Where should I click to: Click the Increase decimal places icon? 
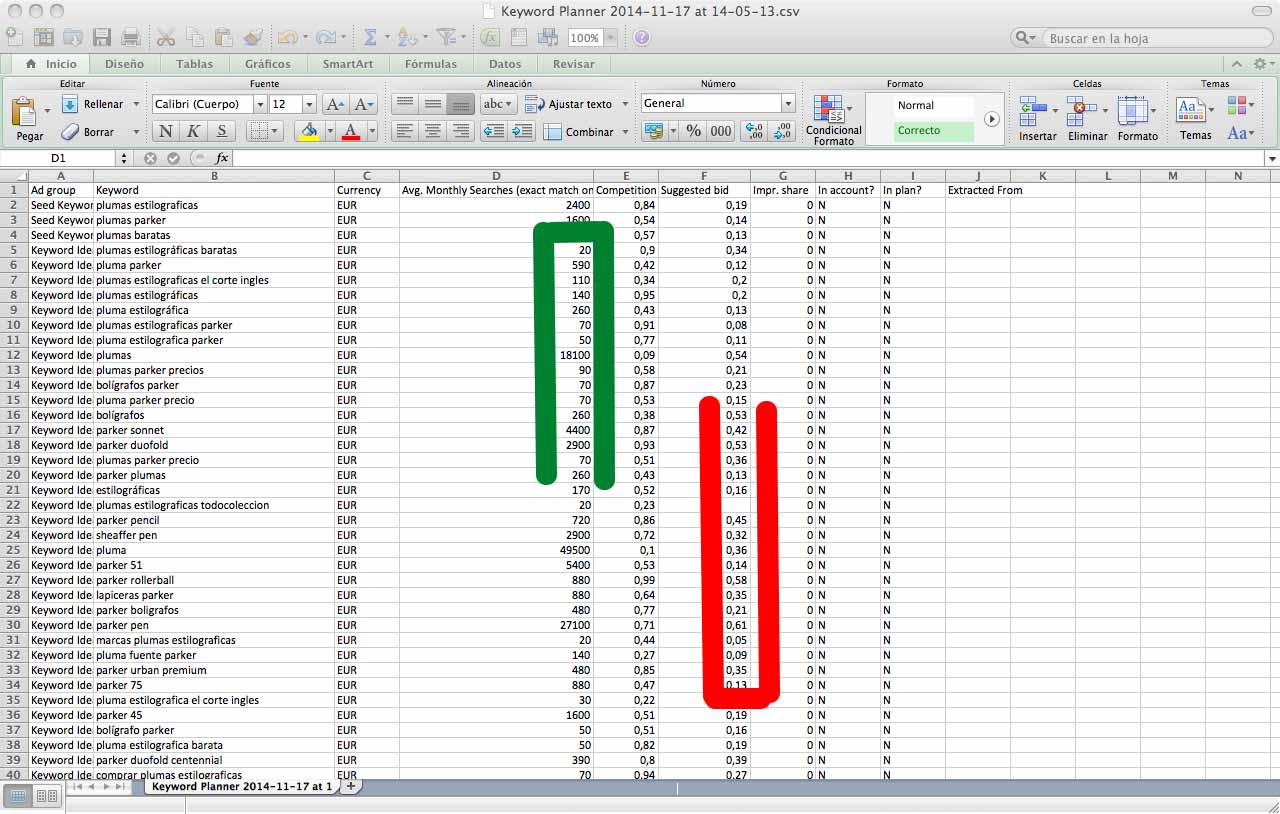[755, 131]
